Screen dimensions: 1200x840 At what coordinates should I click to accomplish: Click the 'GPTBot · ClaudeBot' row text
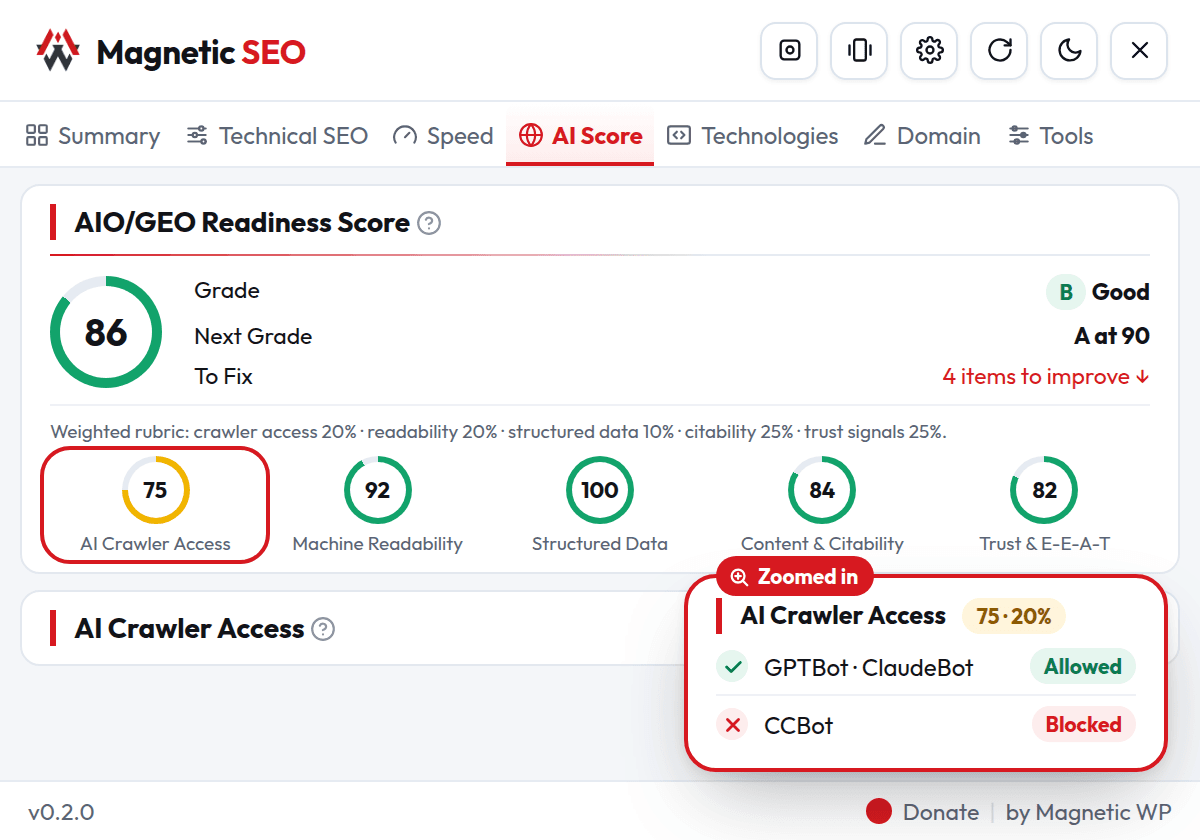pos(869,668)
